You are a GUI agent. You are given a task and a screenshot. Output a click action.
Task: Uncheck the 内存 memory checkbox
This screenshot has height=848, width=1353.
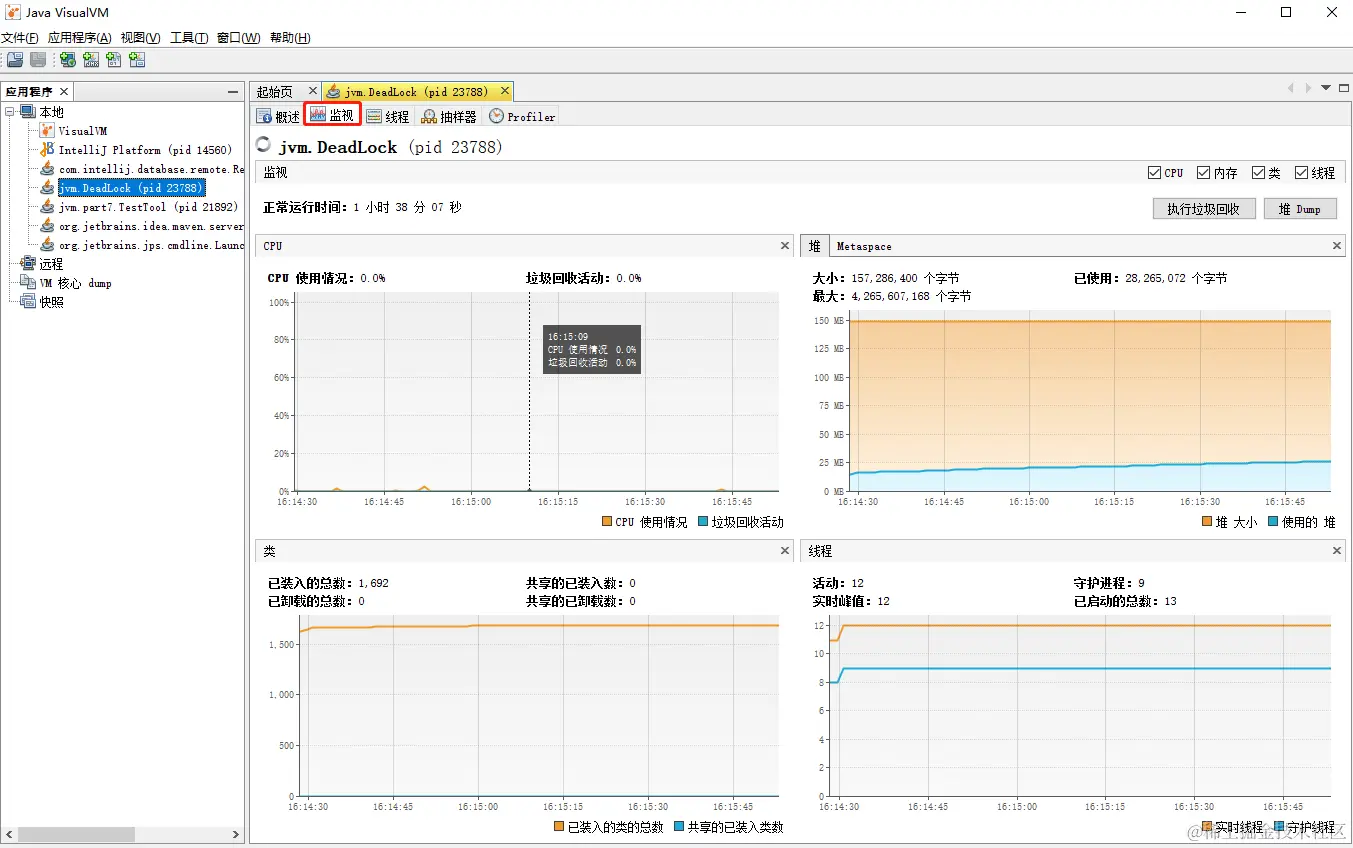click(1203, 173)
